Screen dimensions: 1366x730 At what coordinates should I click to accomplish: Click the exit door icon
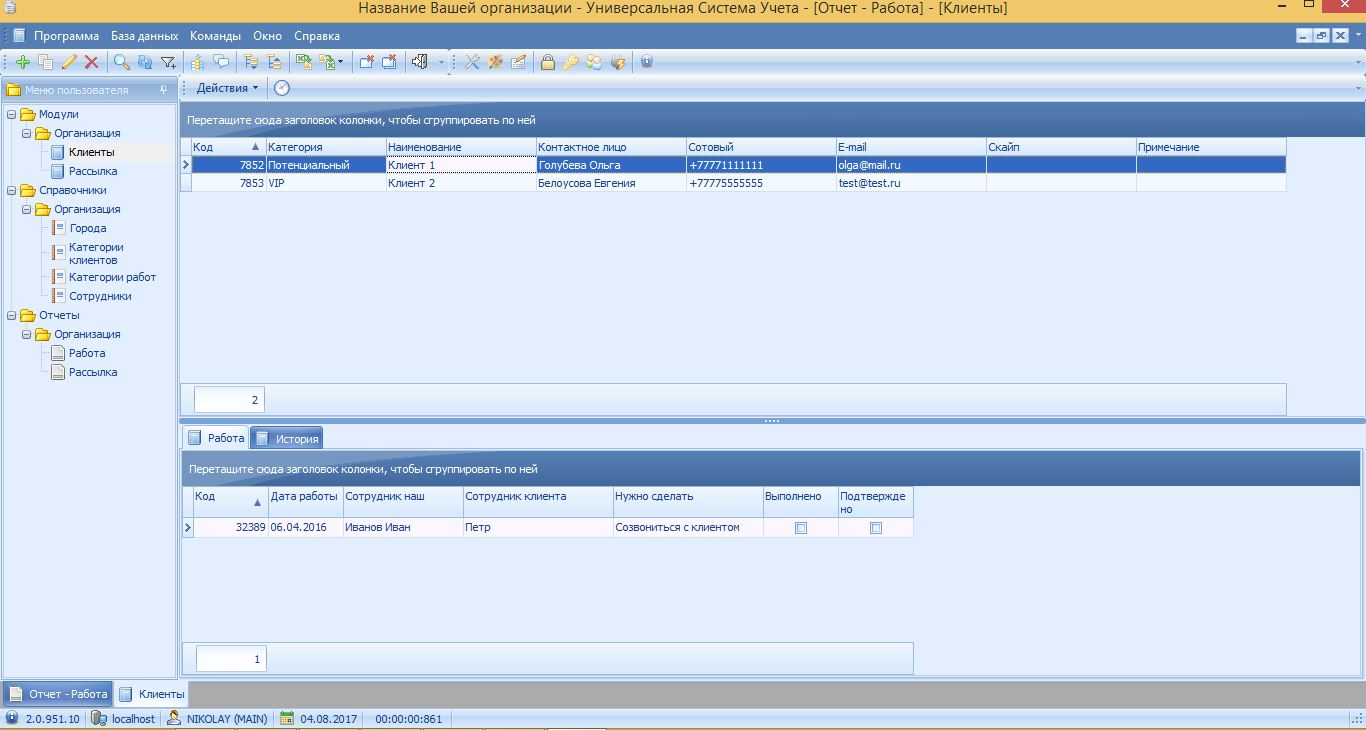tap(419, 62)
